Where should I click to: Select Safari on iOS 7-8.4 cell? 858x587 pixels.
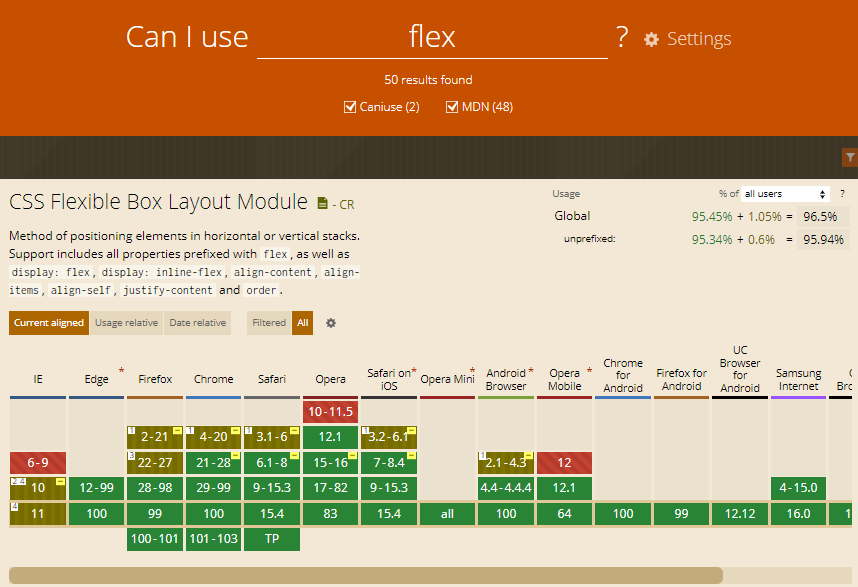(x=389, y=463)
